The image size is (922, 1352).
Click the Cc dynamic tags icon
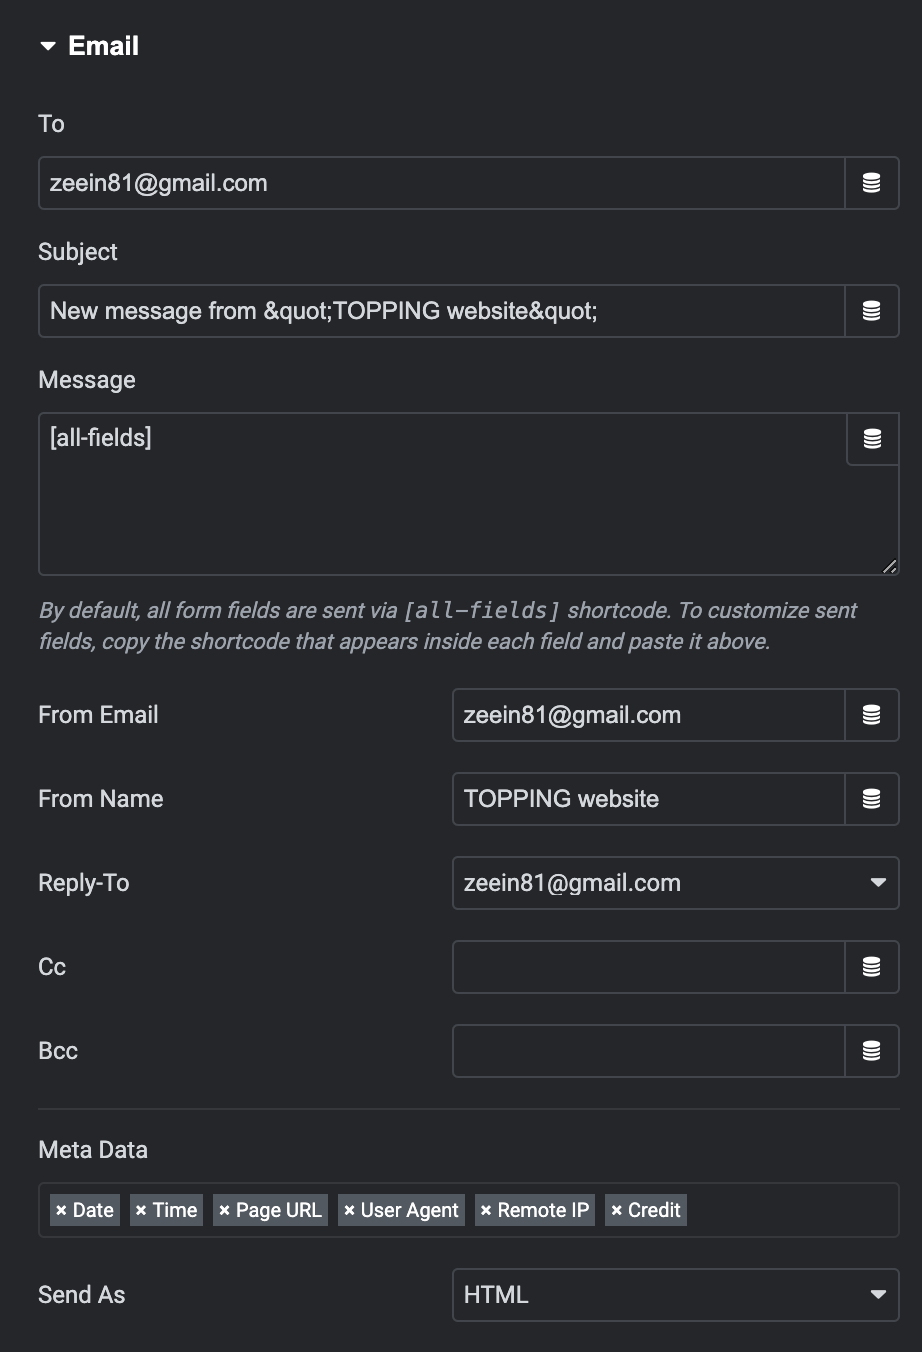872,967
